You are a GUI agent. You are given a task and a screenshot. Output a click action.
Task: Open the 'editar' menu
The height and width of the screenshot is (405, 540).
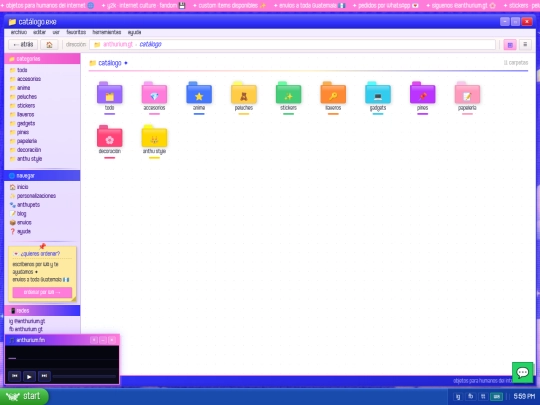click(x=40, y=32)
